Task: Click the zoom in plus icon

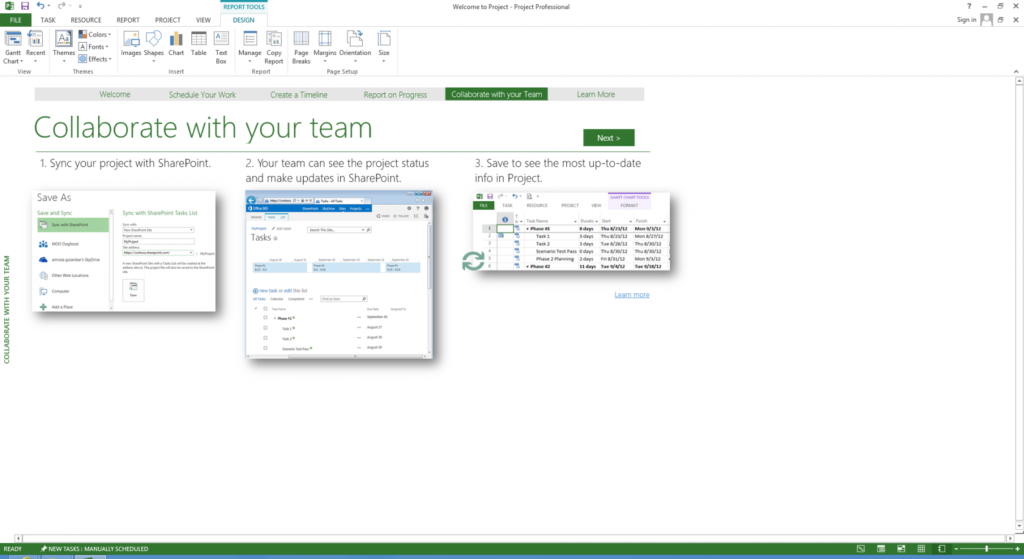Action: 1017,549
